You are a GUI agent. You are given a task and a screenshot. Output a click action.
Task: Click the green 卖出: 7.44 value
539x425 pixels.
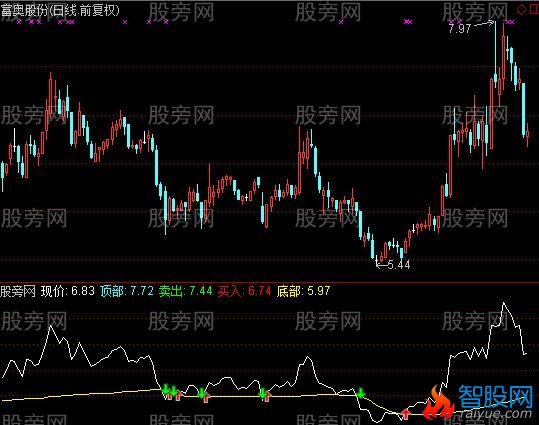[186, 291]
